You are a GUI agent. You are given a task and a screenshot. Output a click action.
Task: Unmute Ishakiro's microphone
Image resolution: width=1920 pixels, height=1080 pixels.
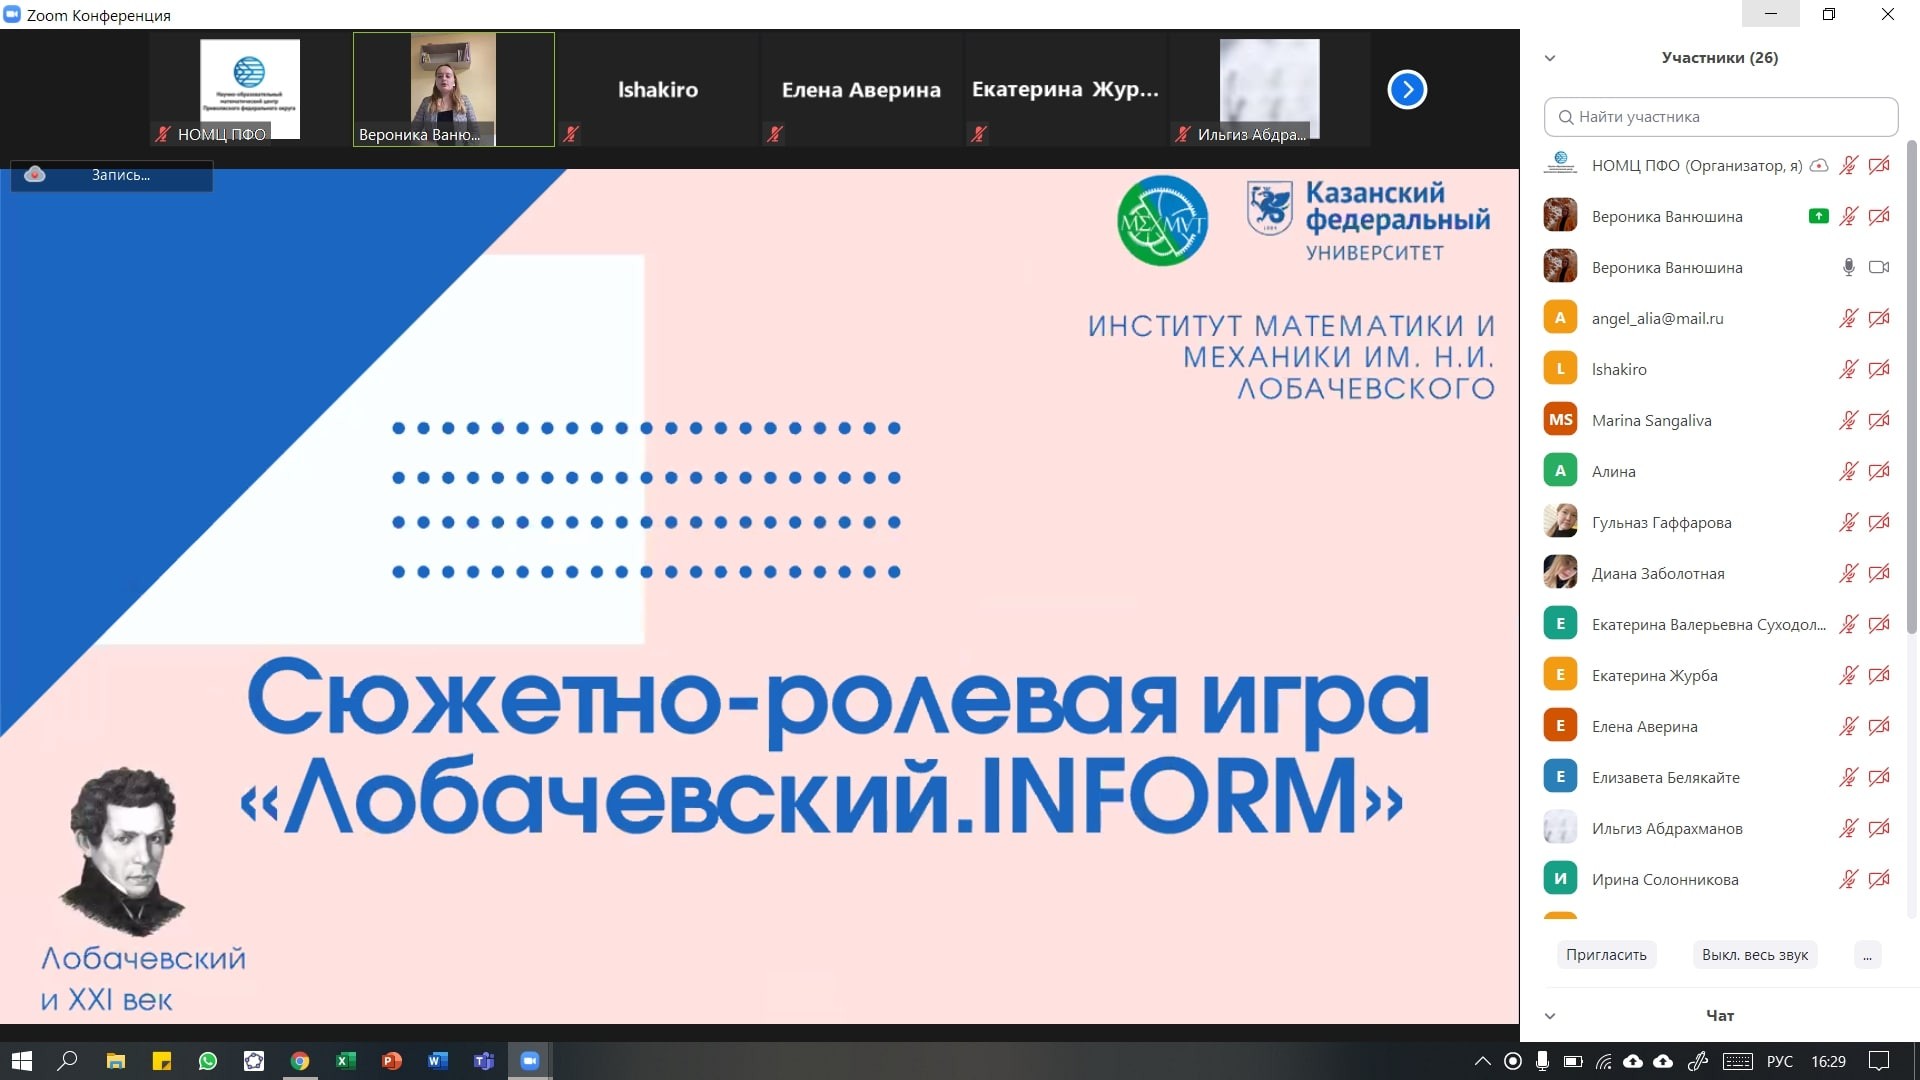coord(1847,369)
